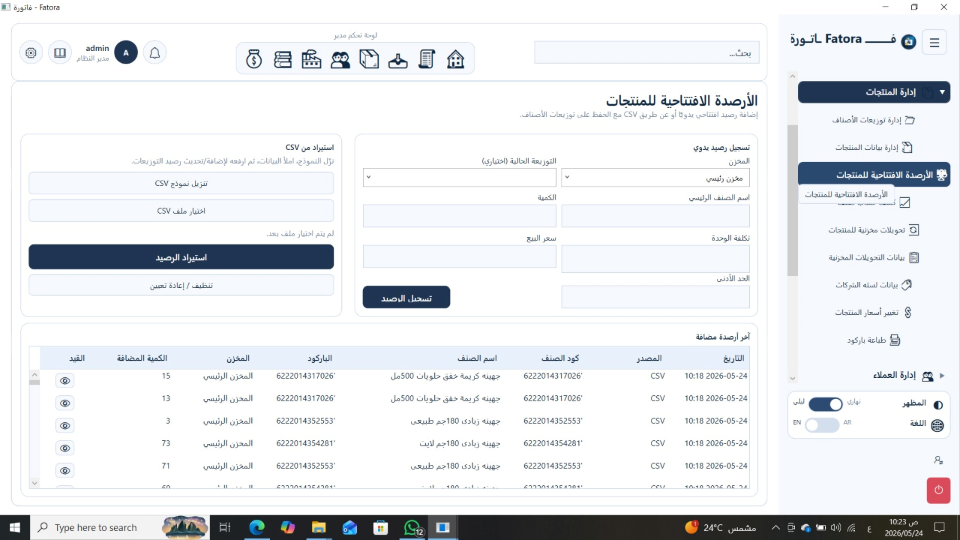The image size is (960, 540).
Task: Open the invoice receipt scroll icon in toolbar
Action: 427,59
